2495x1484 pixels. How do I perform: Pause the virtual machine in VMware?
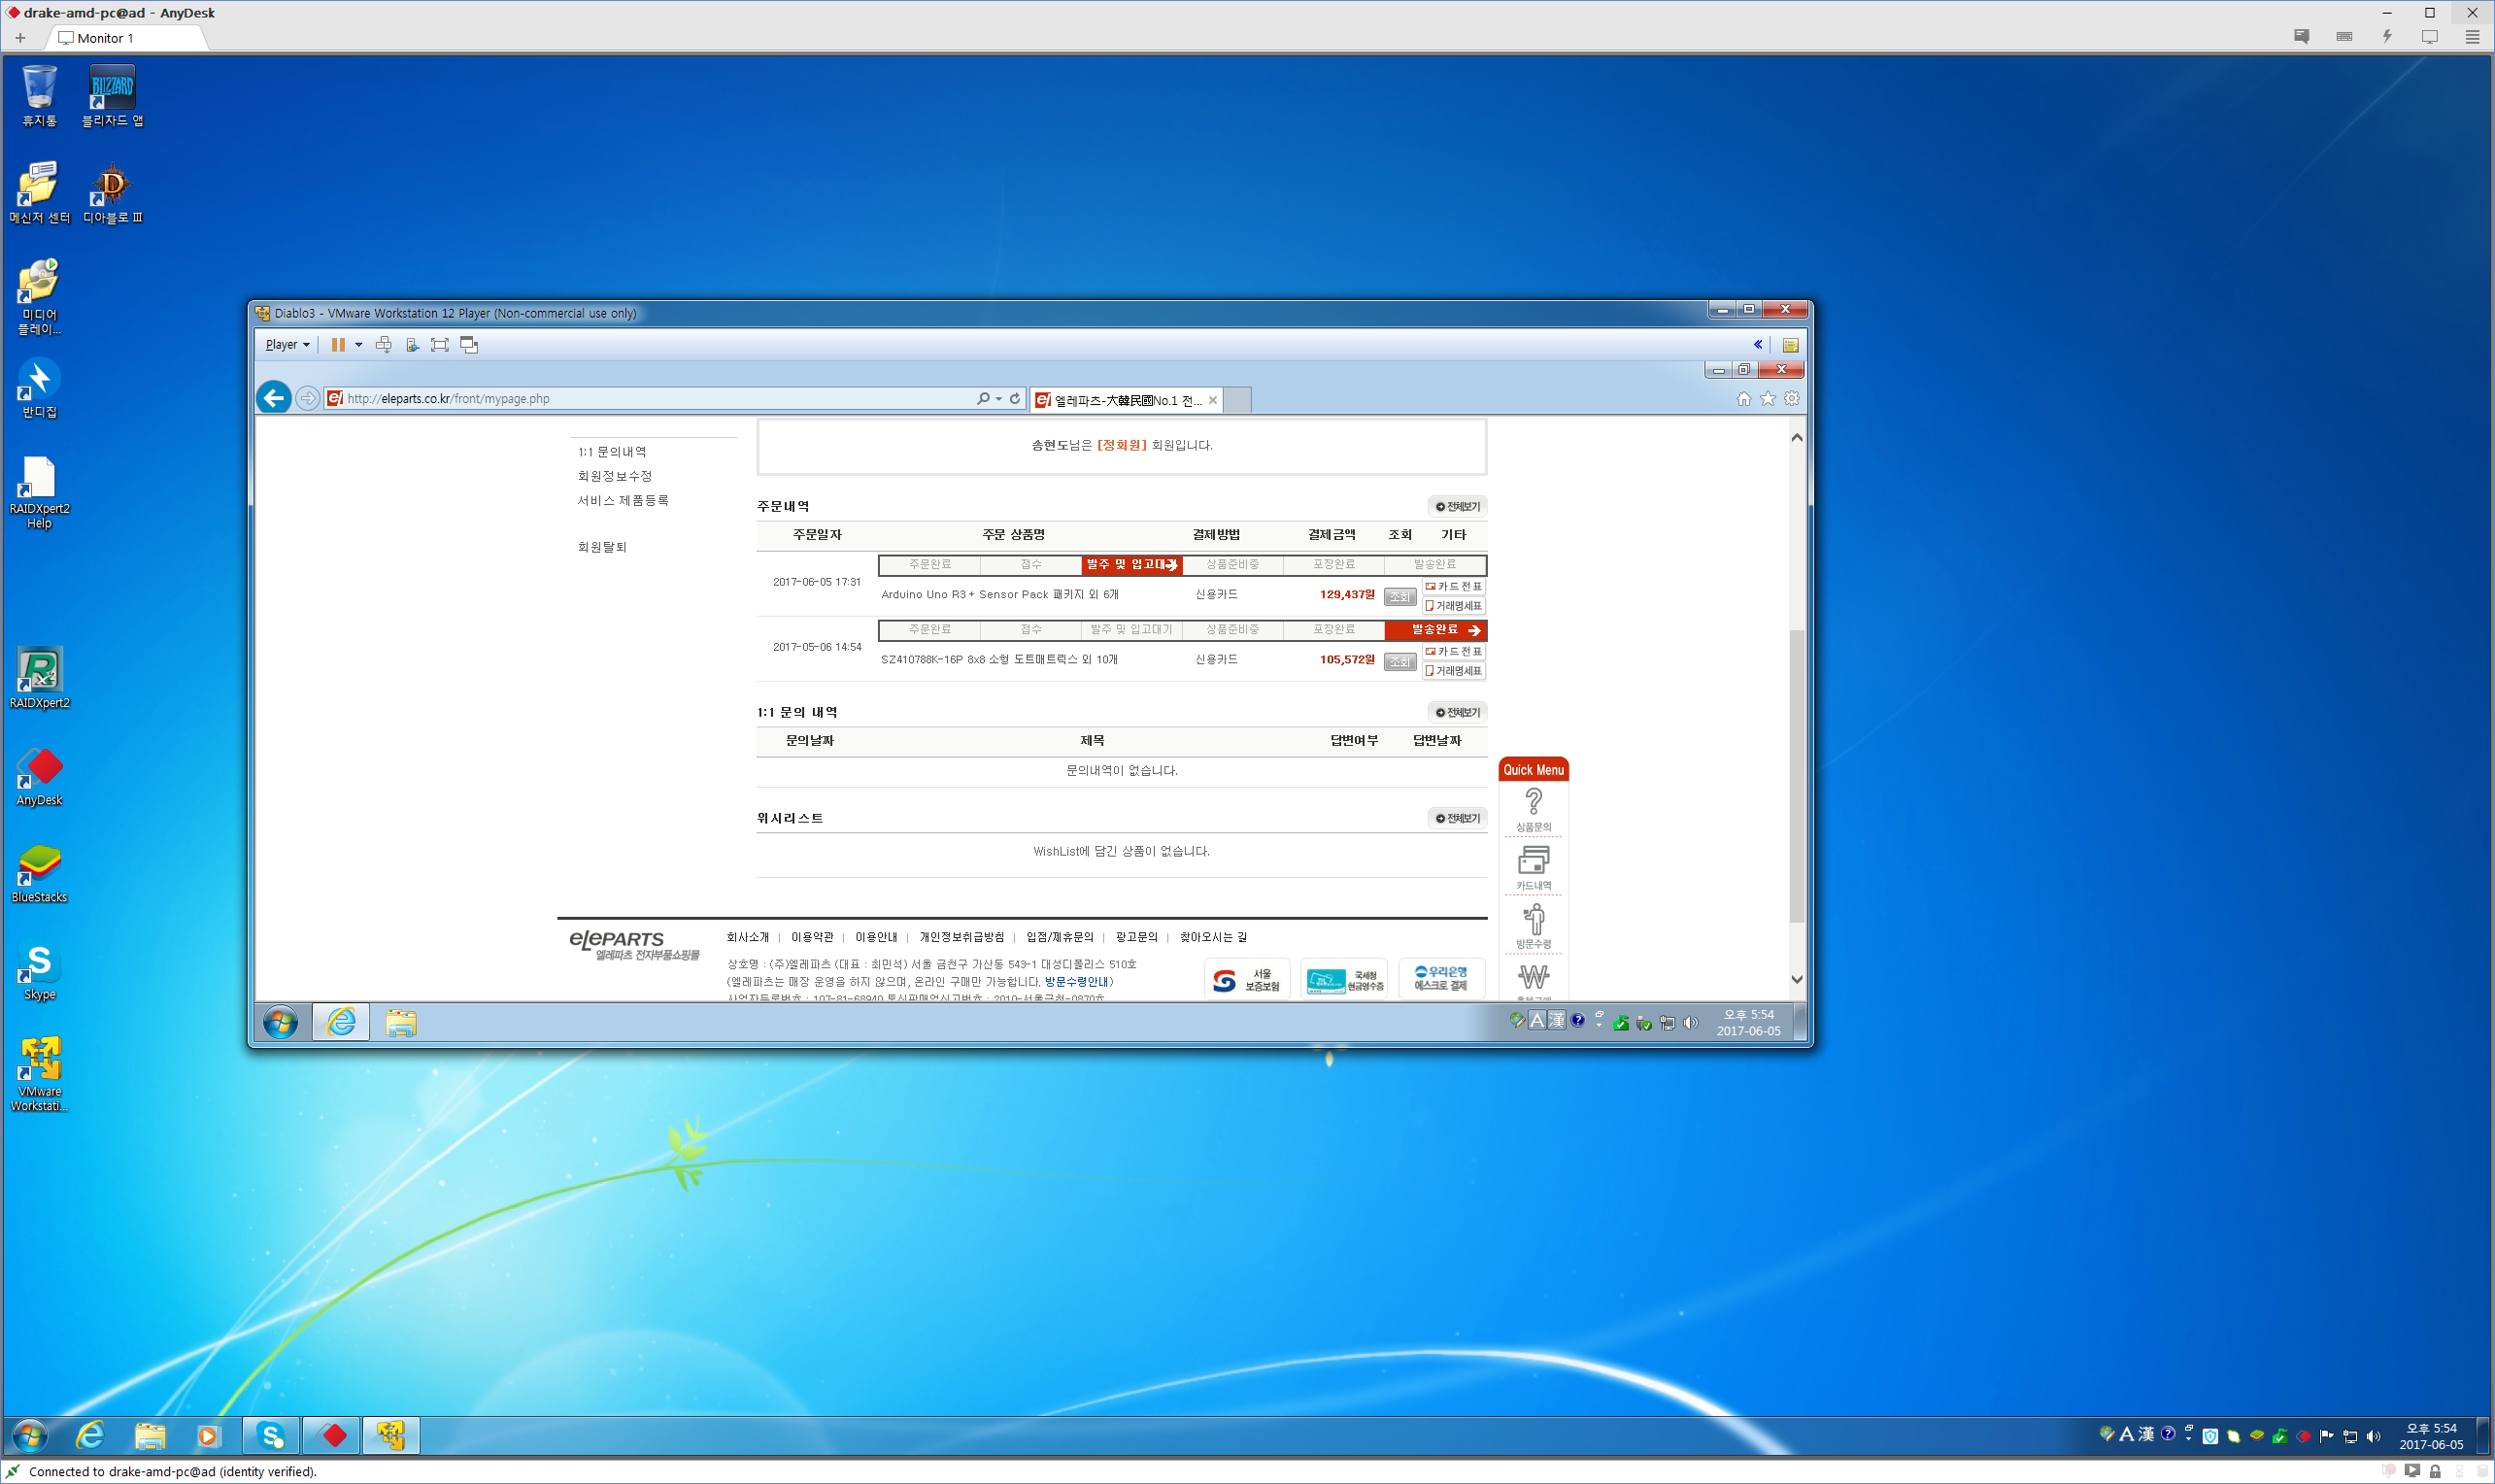(x=338, y=344)
